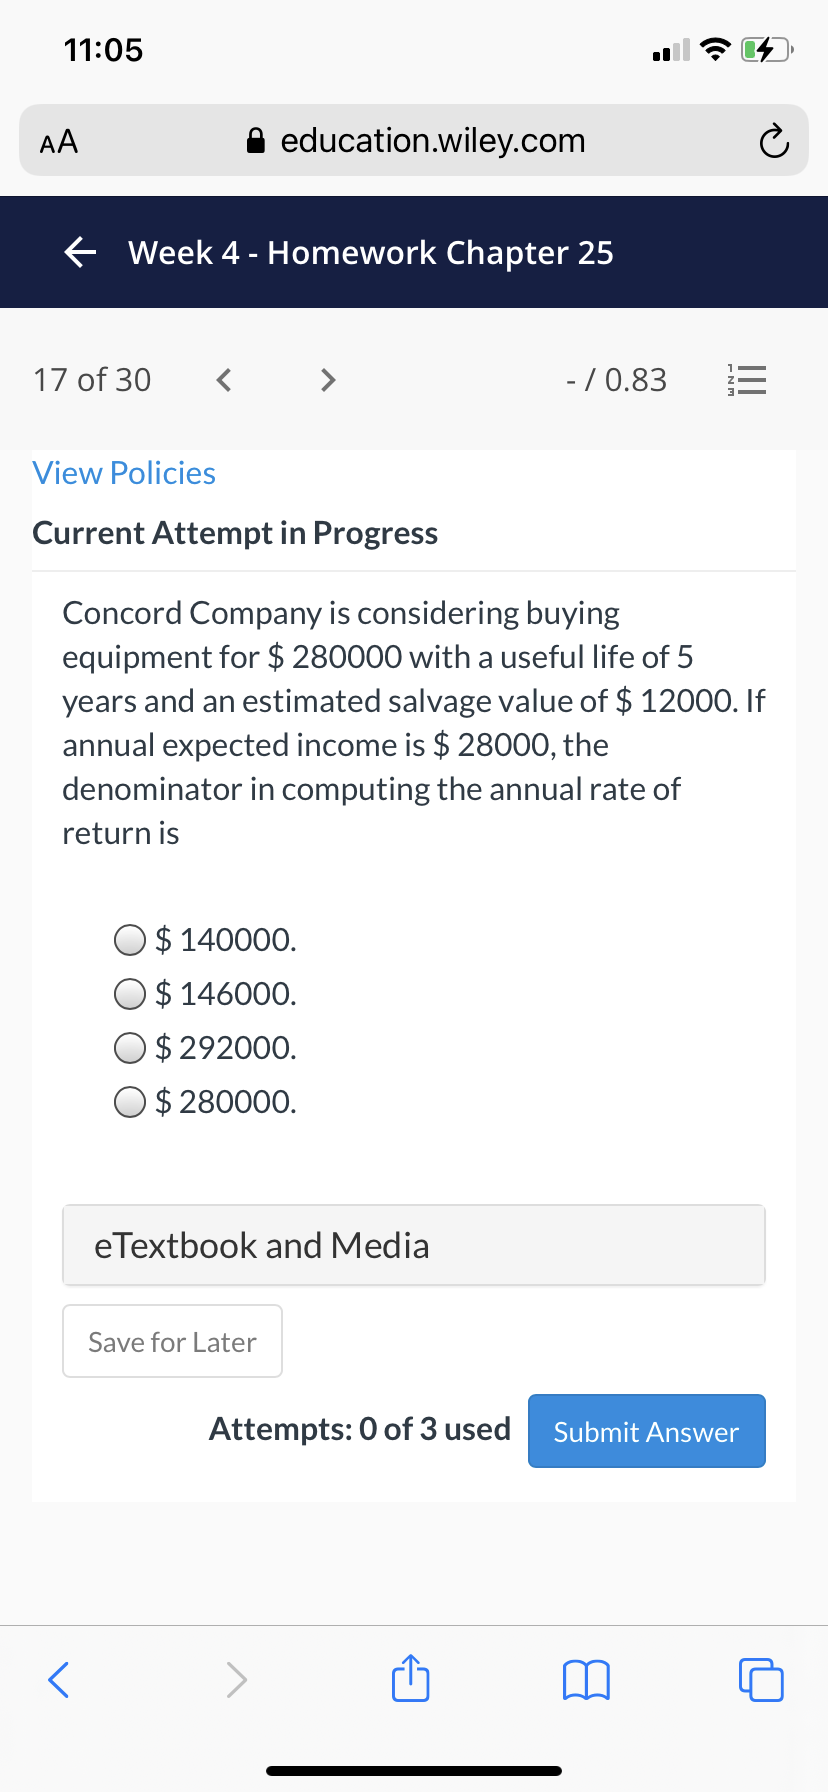Open Safari bookmarks book icon
This screenshot has height=1792, width=828.
pos(586,1680)
